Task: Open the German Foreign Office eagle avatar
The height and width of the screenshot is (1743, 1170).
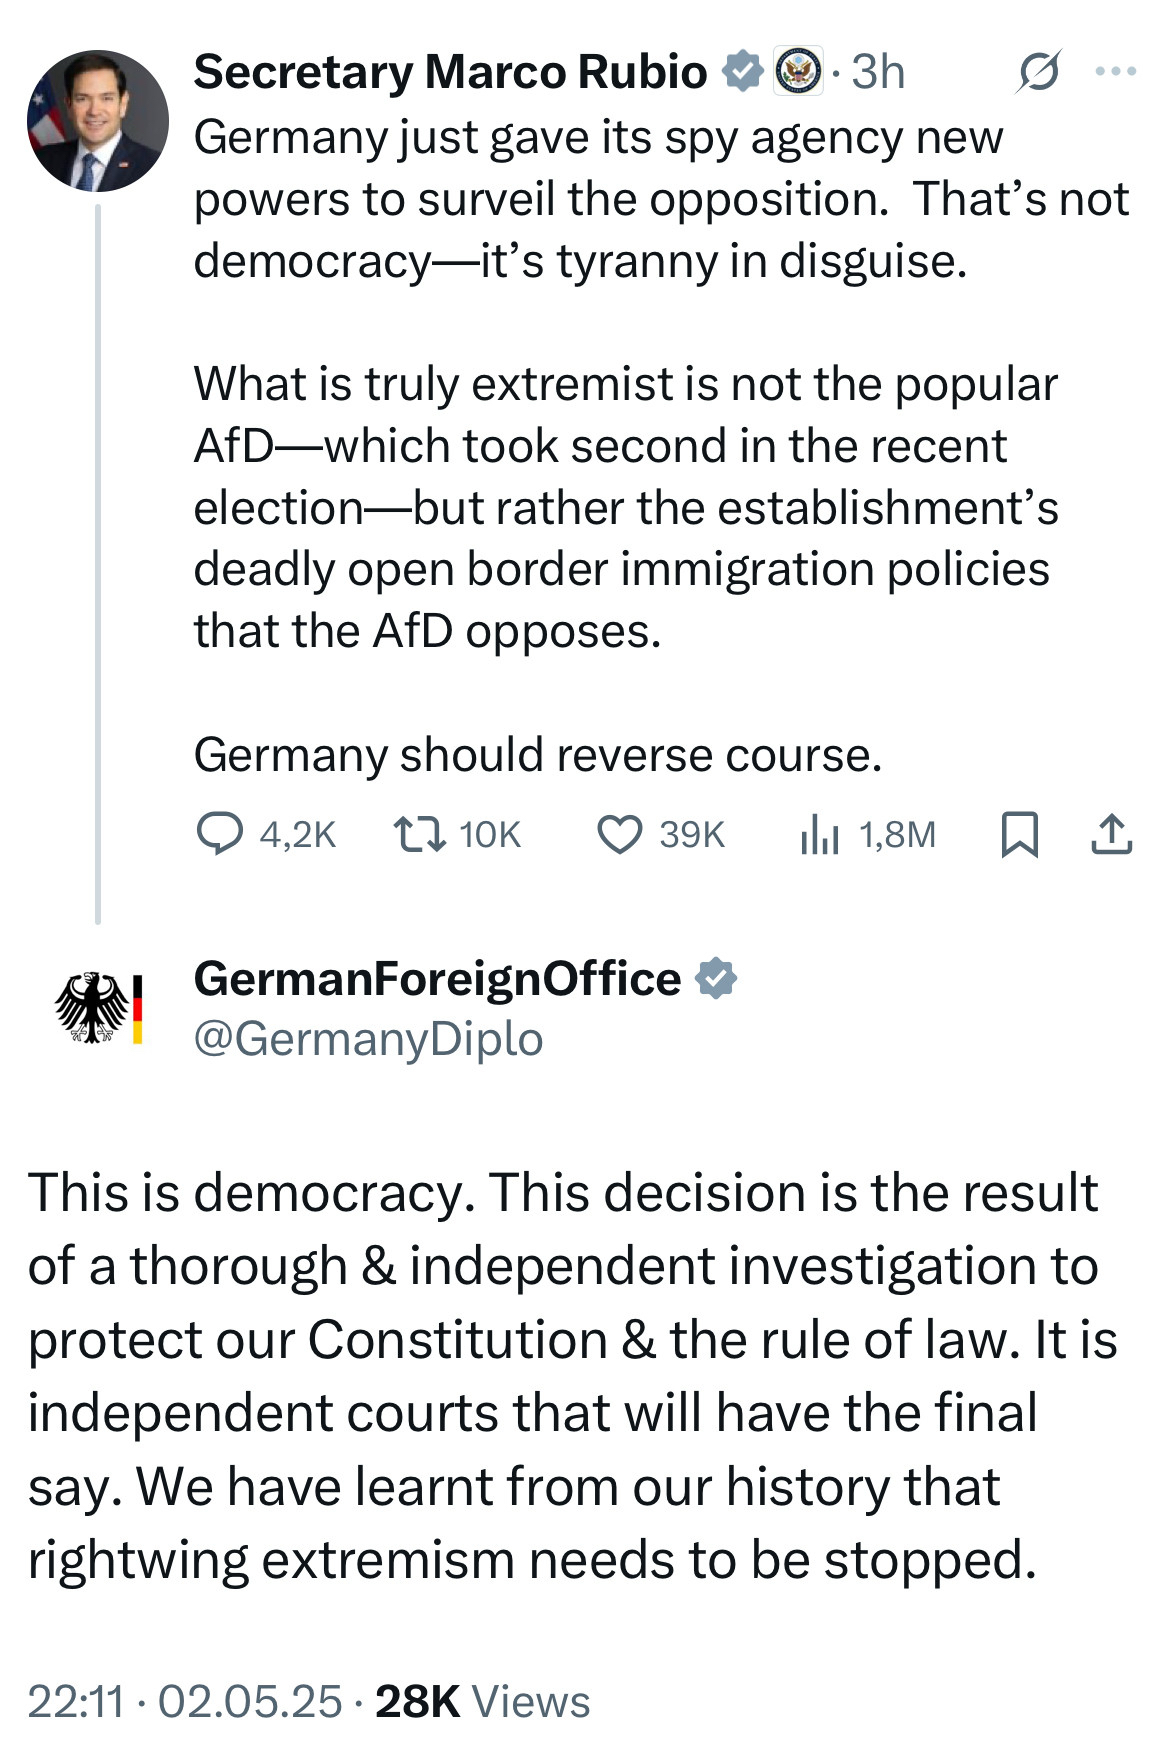Action: [98, 1007]
